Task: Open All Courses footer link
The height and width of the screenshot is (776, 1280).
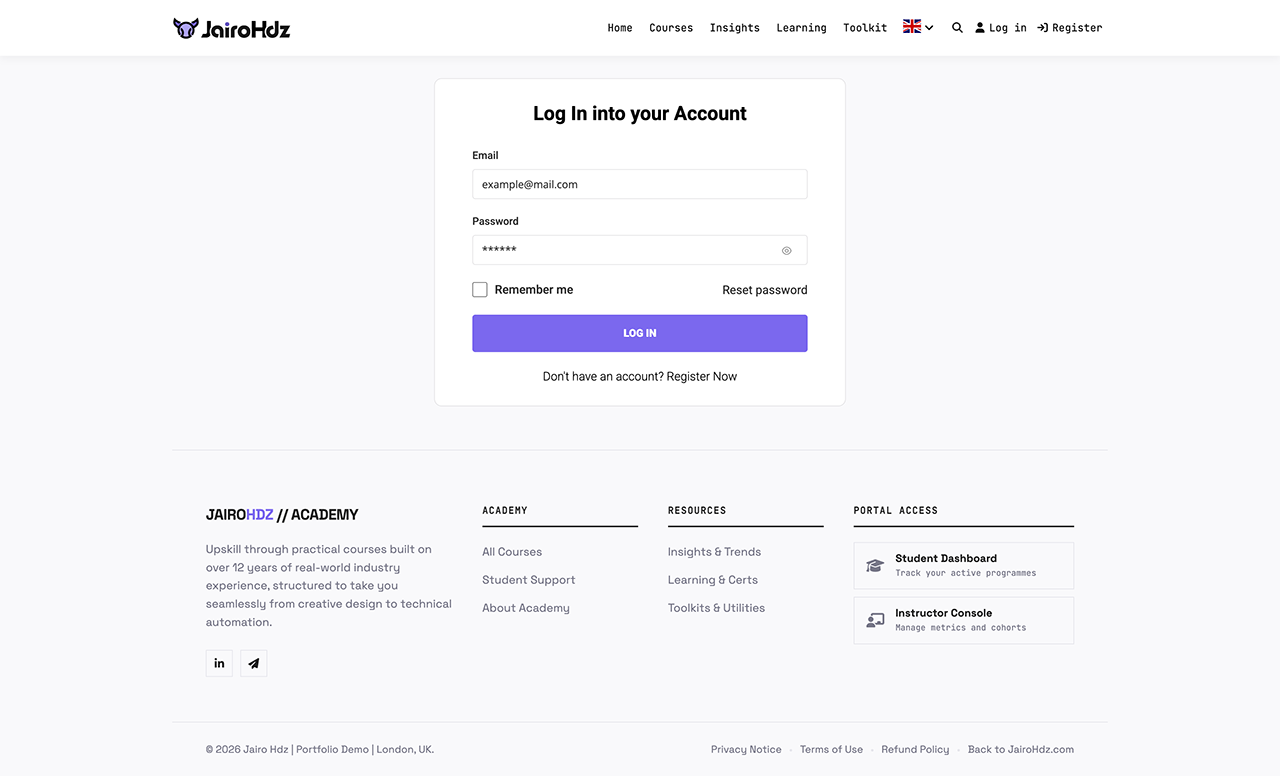Action: coord(512,552)
